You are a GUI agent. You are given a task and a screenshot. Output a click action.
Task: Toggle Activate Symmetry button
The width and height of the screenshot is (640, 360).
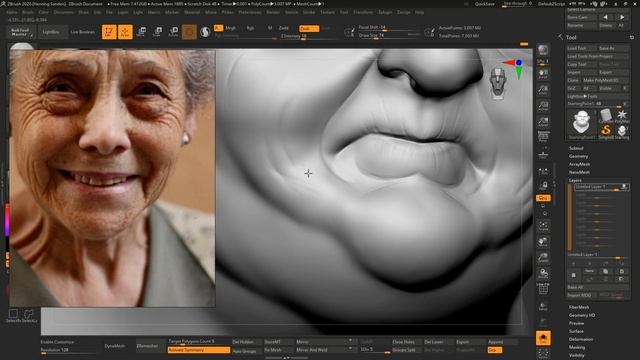199,350
